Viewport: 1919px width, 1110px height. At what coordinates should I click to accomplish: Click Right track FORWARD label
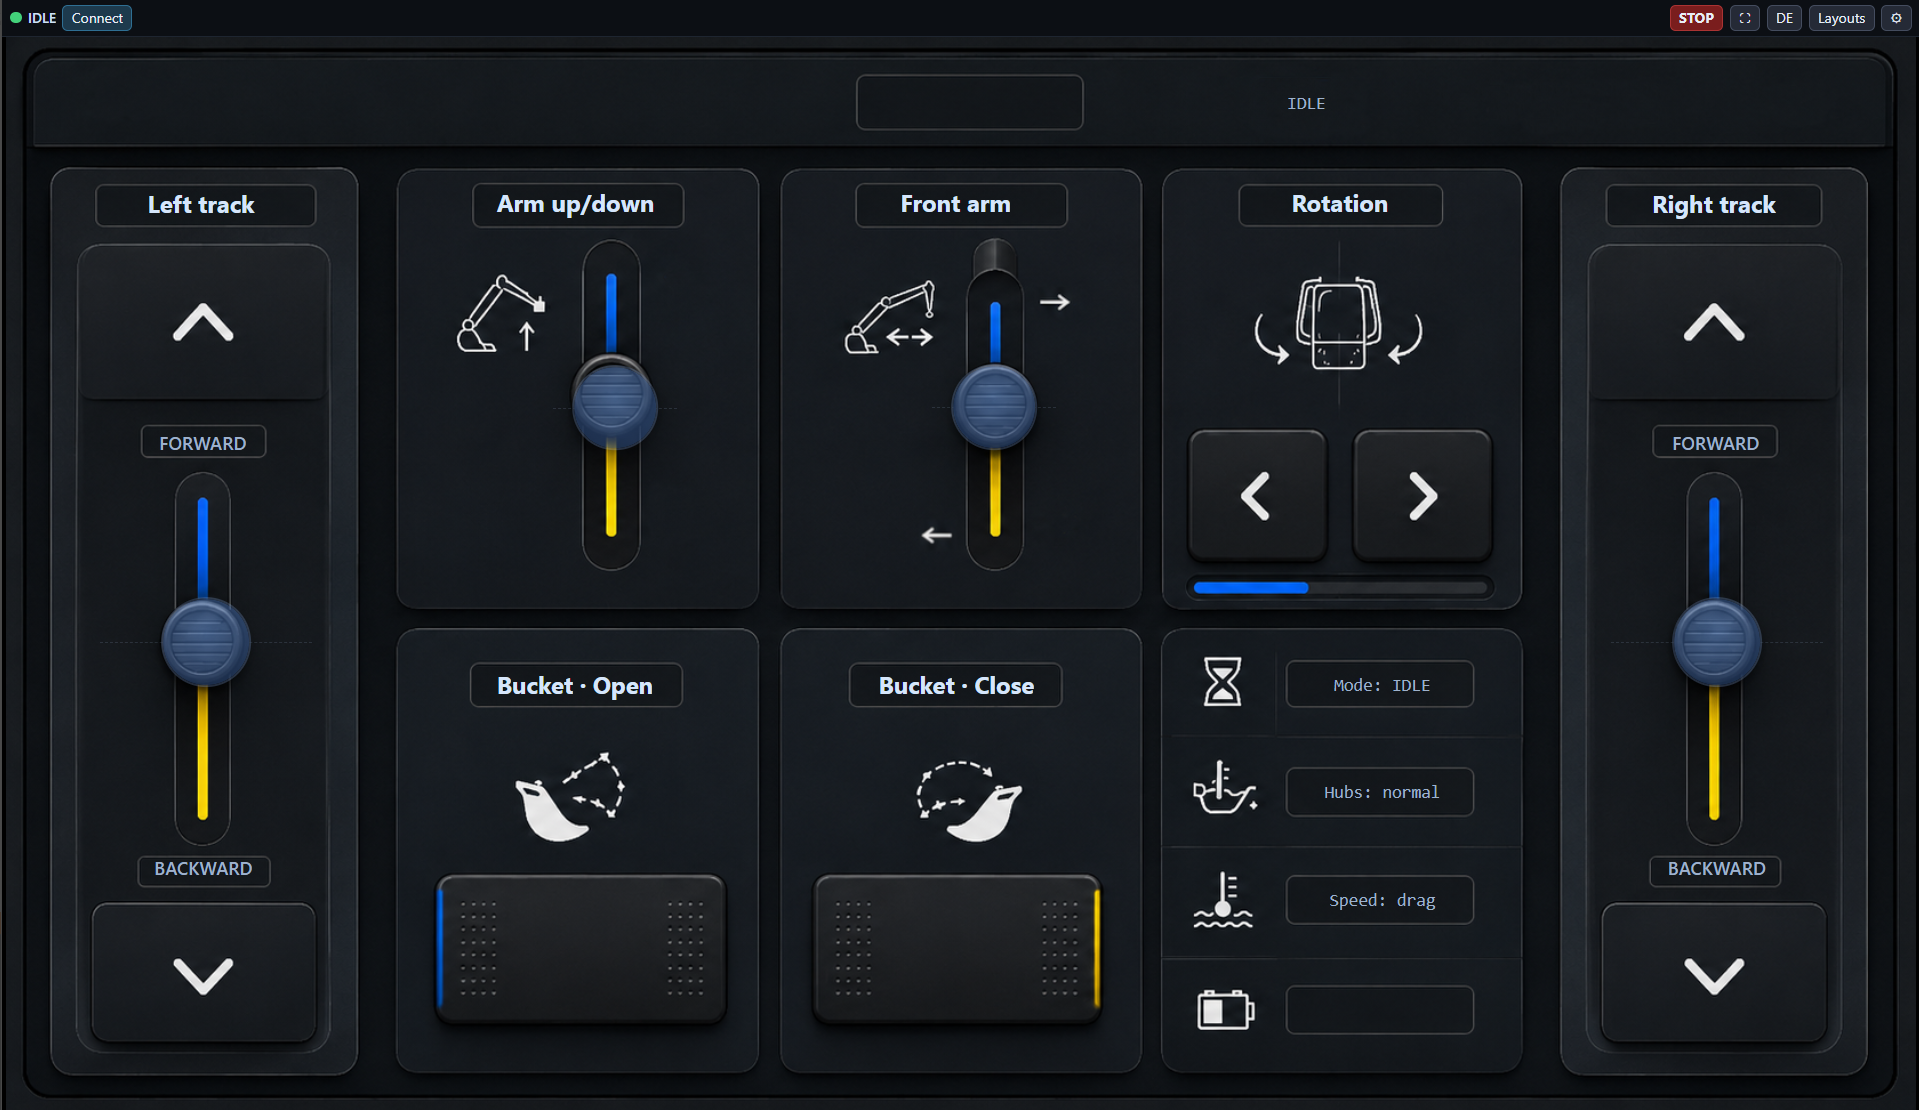[1715, 442]
